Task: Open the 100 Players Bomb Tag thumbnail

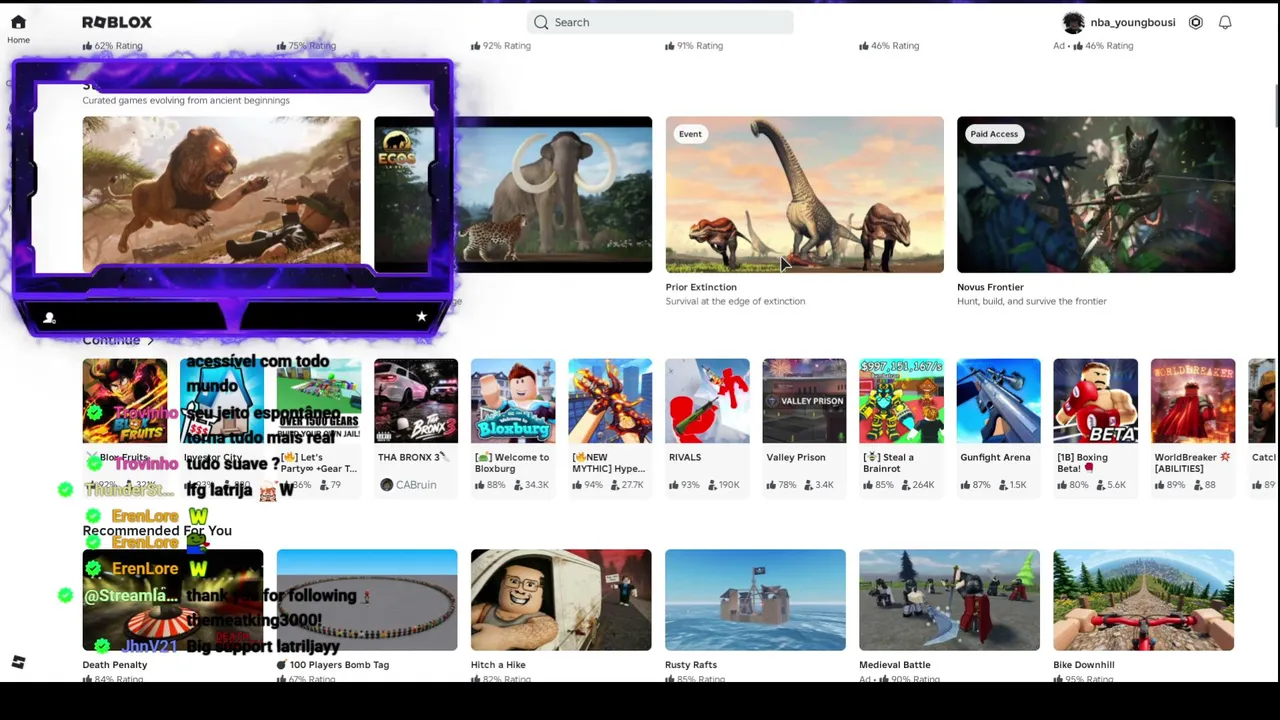Action: point(367,600)
